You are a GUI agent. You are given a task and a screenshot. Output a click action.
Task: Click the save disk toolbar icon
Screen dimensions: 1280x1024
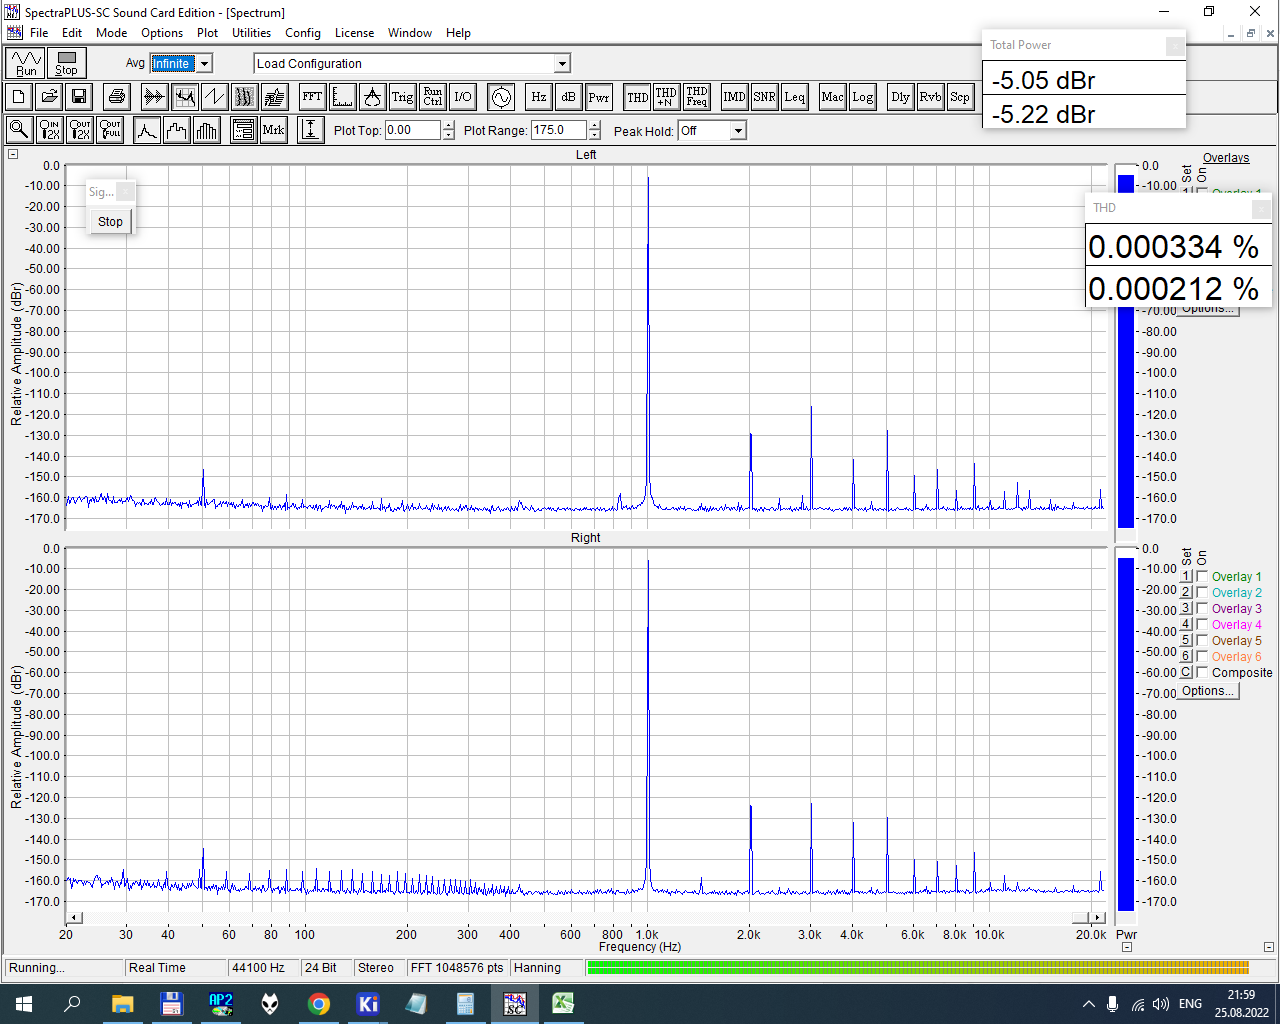coord(79,97)
